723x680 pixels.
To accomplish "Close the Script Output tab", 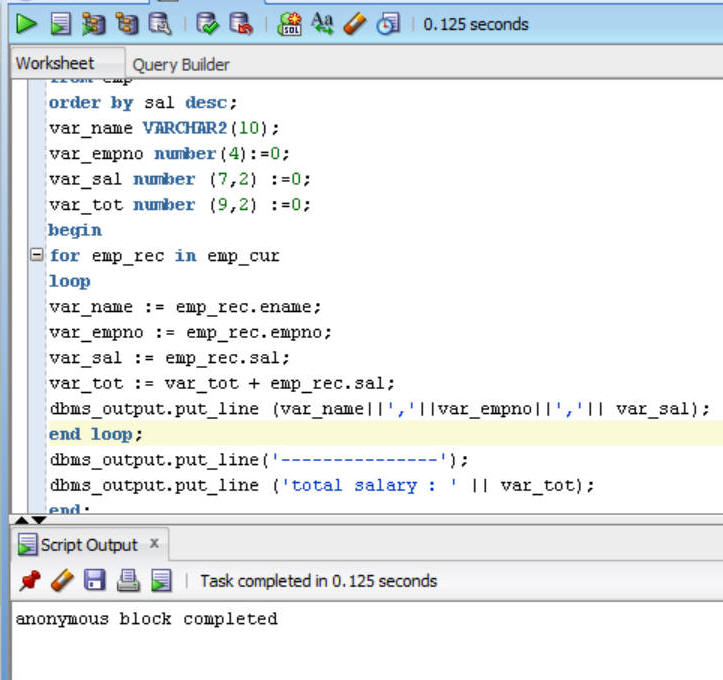I will [x=154, y=544].
